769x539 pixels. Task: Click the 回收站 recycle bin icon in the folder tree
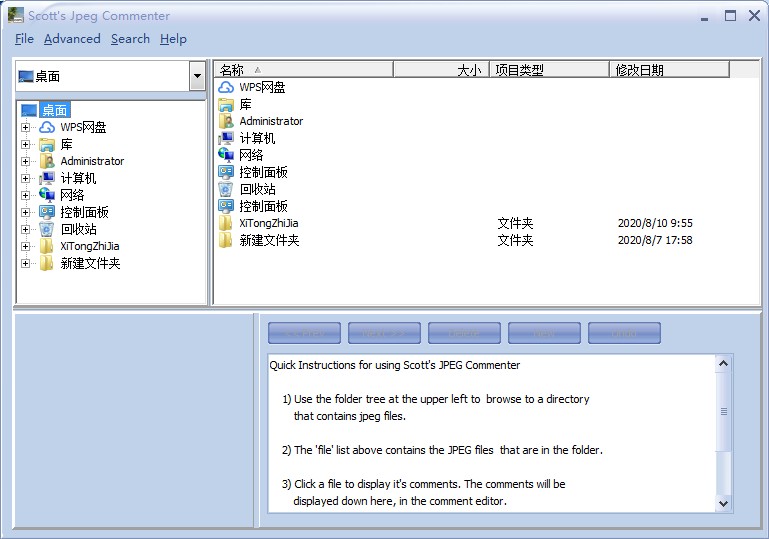[47, 230]
